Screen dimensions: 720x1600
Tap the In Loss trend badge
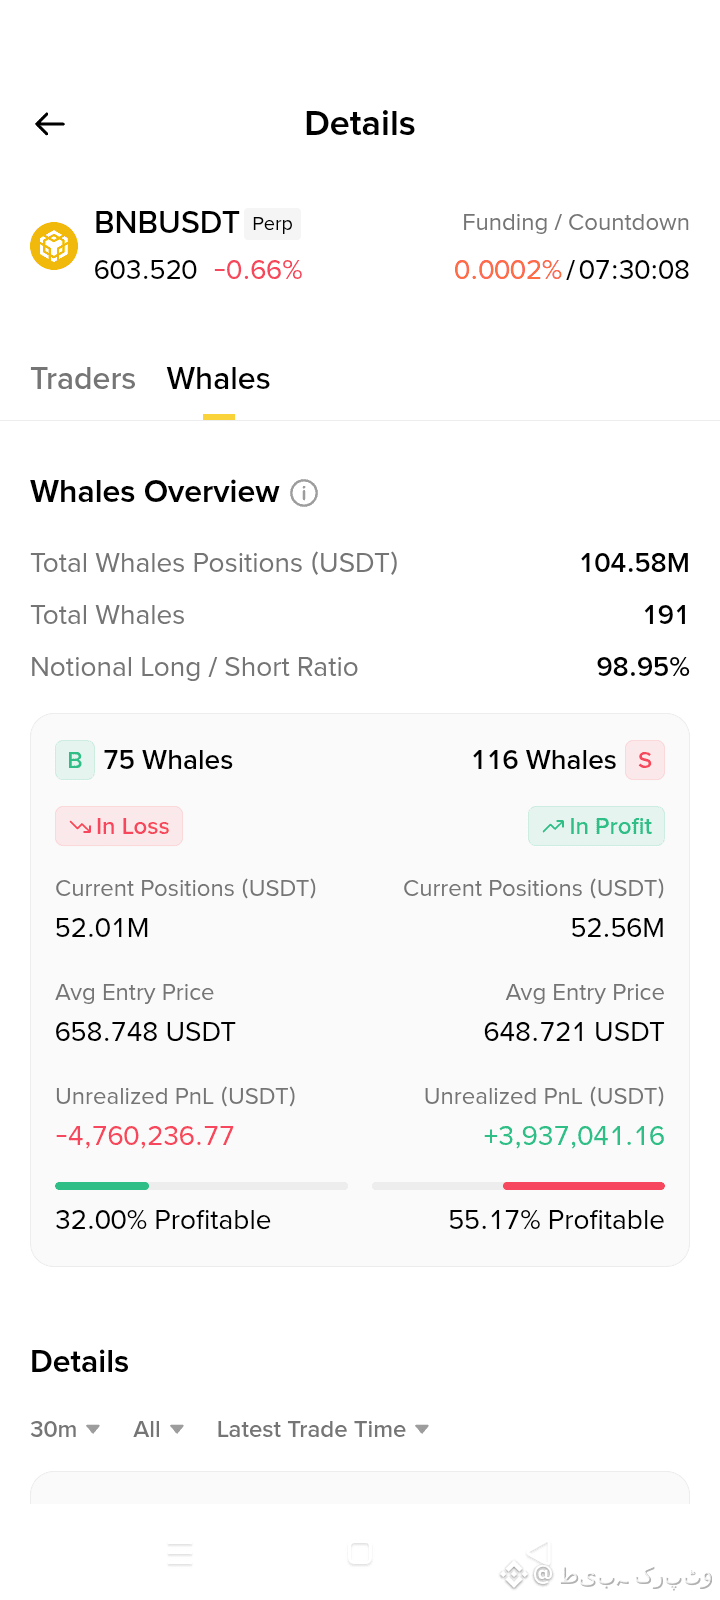(x=119, y=826)
